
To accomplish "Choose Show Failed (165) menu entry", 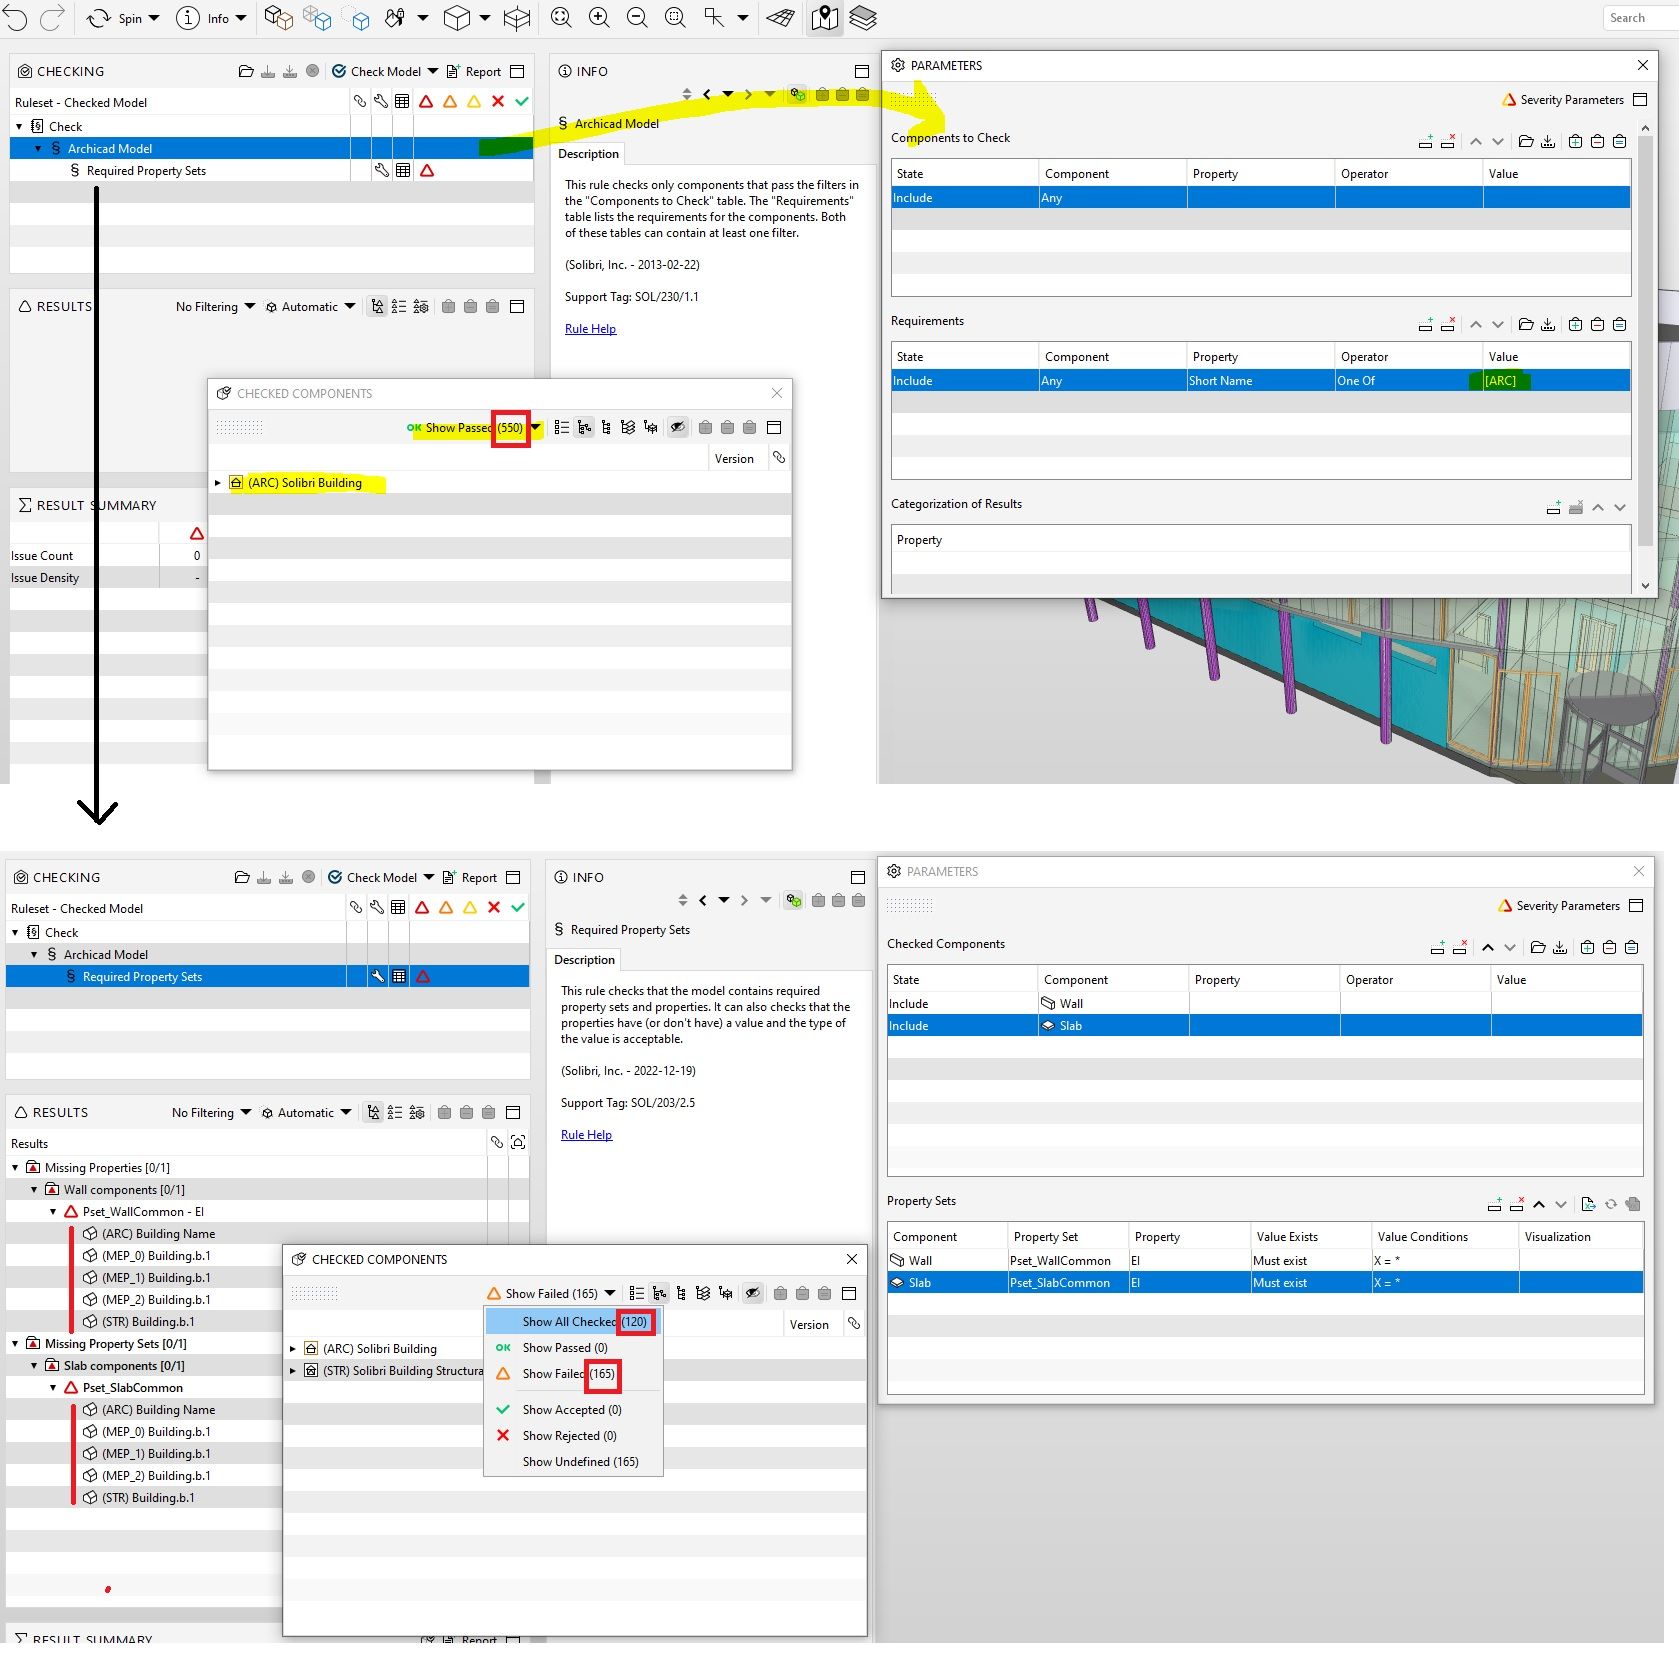I will 573,1374.
